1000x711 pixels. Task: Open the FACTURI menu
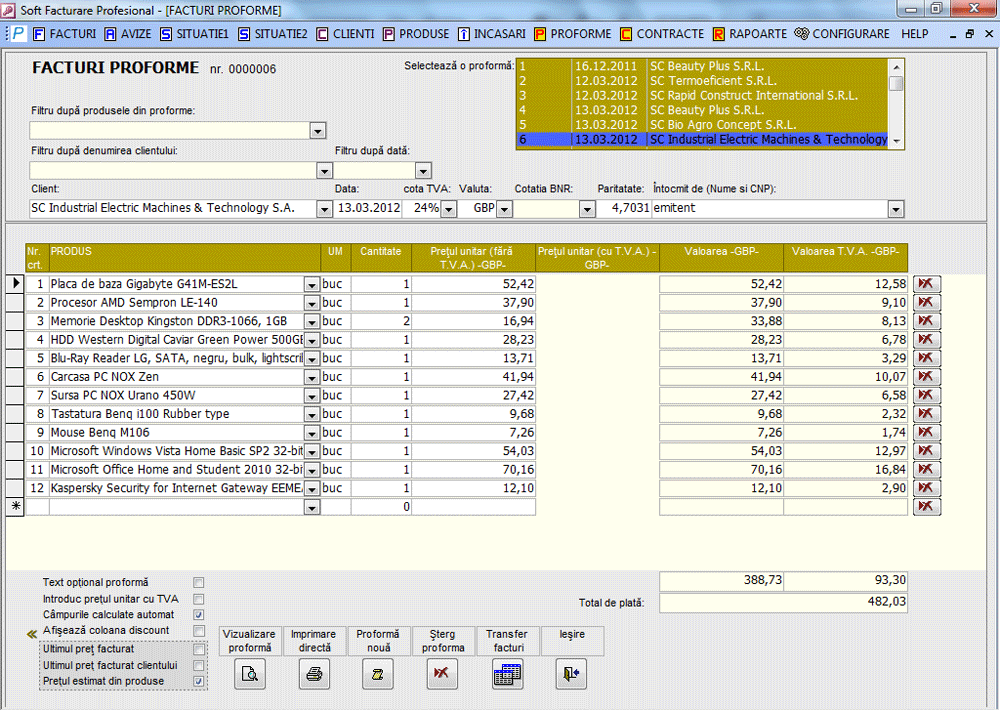click(x=65, y=34)
